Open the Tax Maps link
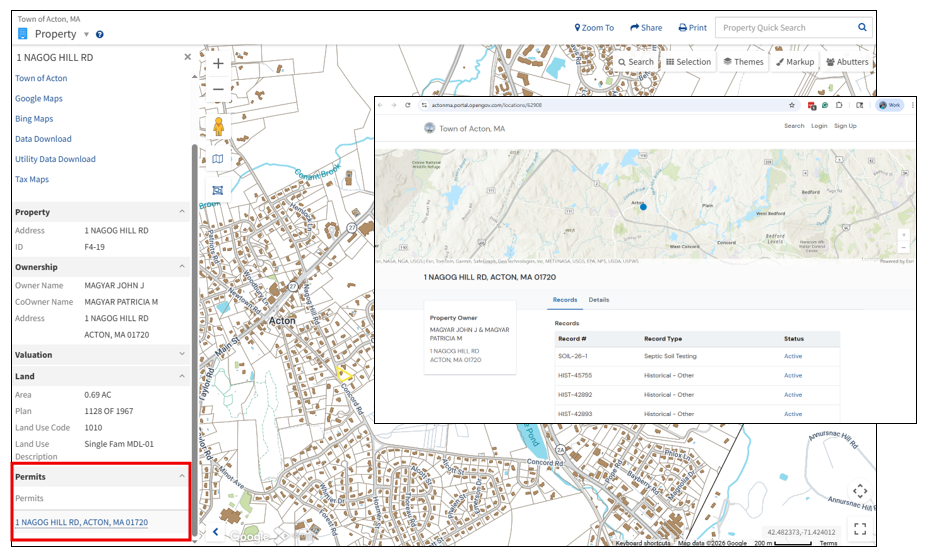The width and height of the screenshot is (927, 558). coord(32,179)
